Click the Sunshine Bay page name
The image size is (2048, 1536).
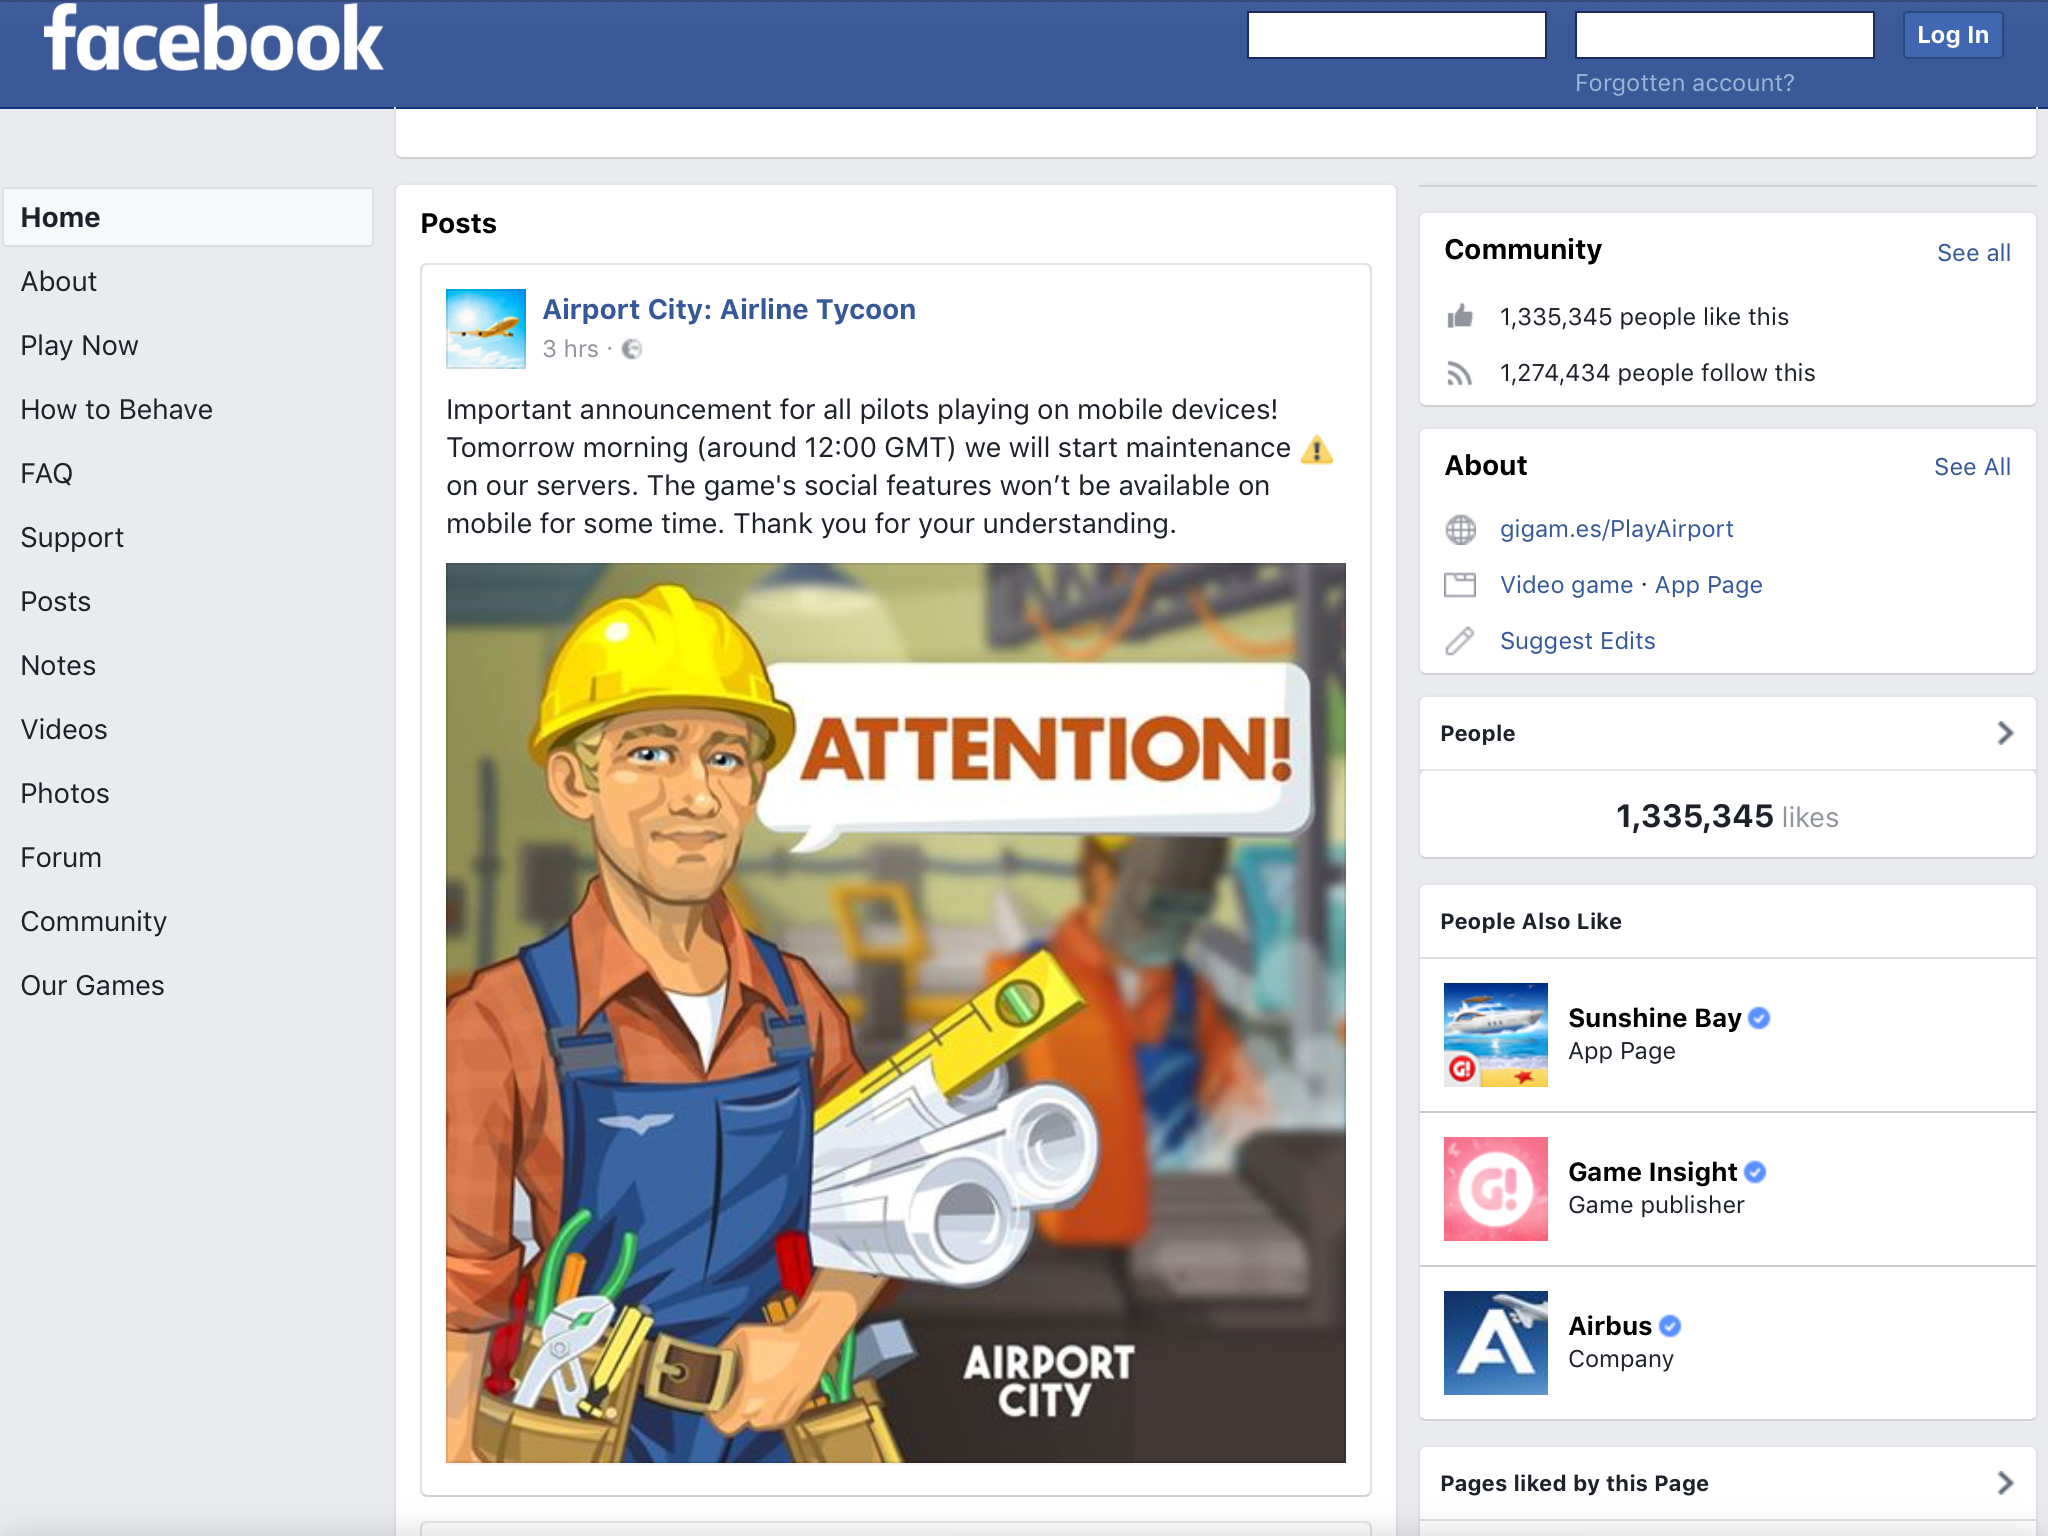coord(1655,1018)
